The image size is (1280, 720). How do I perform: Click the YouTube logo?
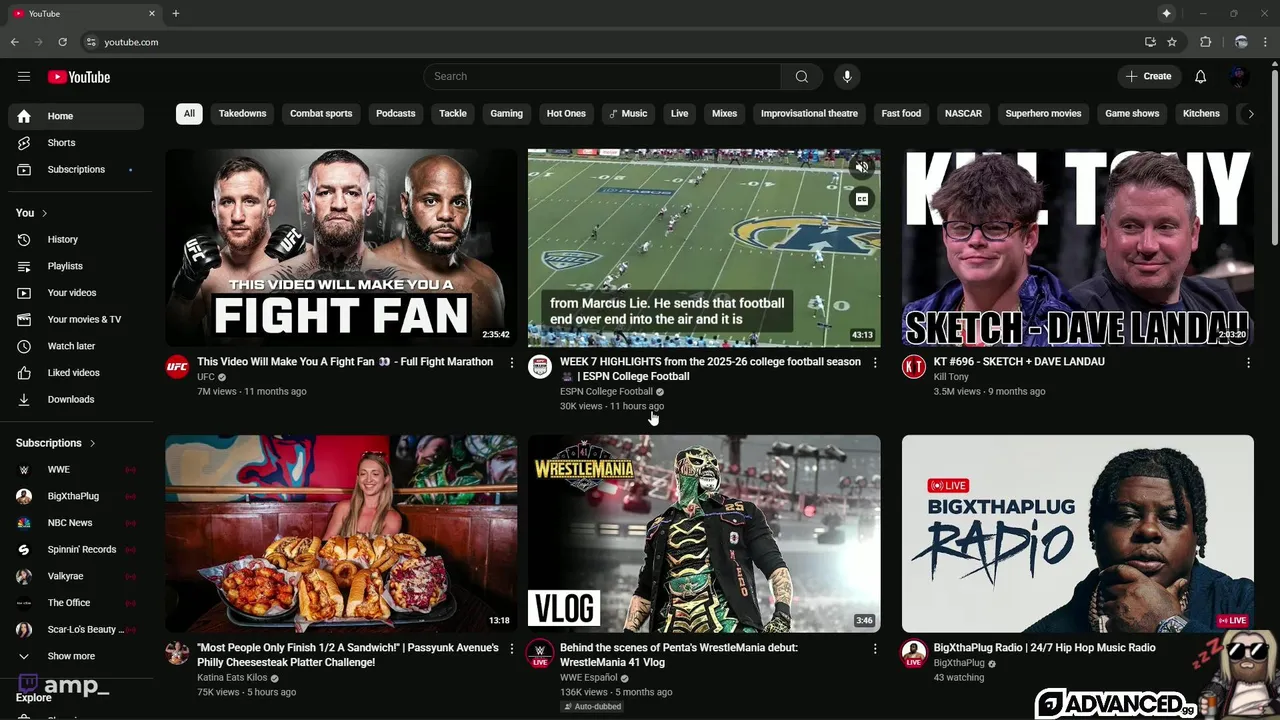(x=78, y=77)
